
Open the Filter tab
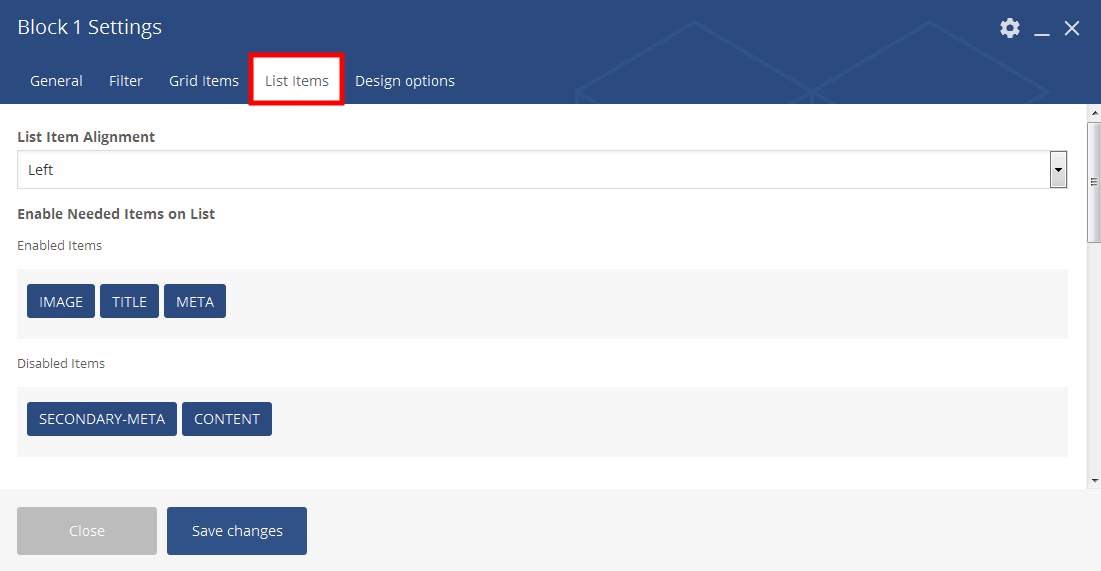click(x=126, y=81)
